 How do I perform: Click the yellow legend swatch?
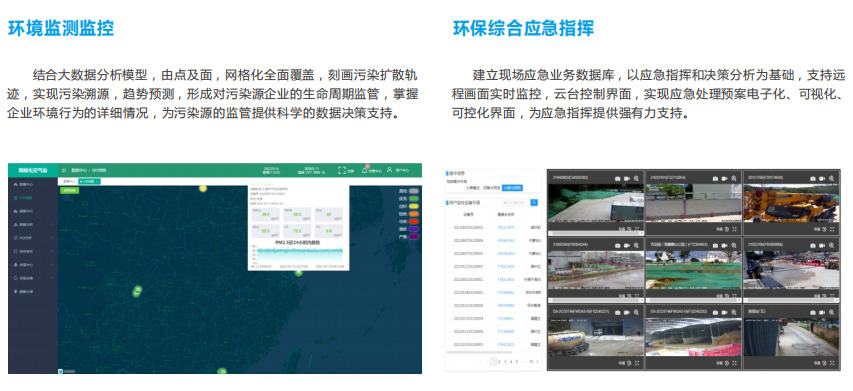point(414,206)
